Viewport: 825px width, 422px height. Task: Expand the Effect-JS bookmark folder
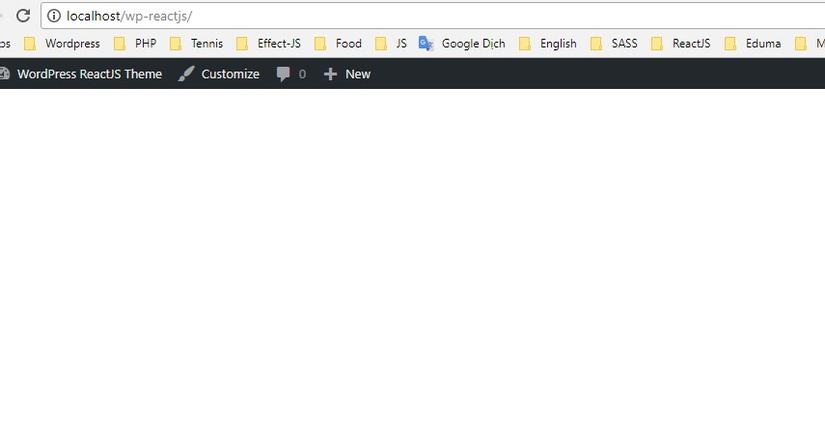pyautogui.click(x=269, y=44)
